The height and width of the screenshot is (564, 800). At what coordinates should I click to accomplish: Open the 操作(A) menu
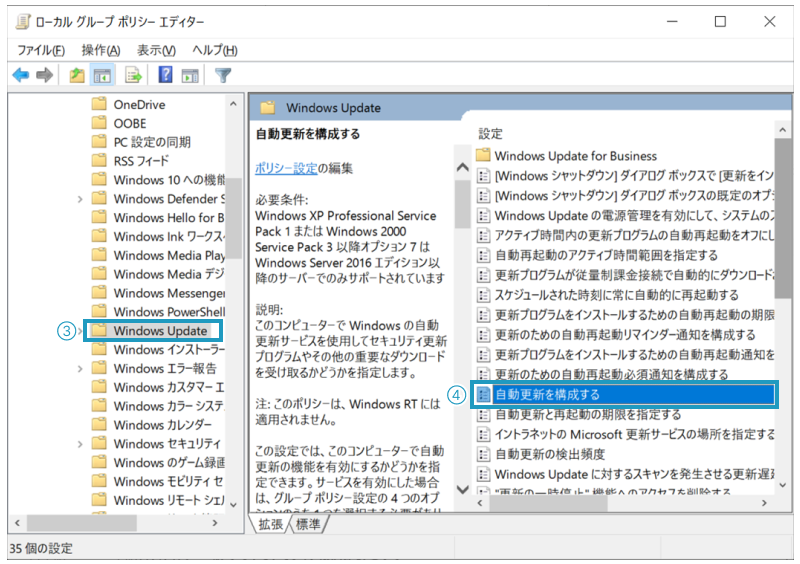pyautogui.click(x=101, y=50)
